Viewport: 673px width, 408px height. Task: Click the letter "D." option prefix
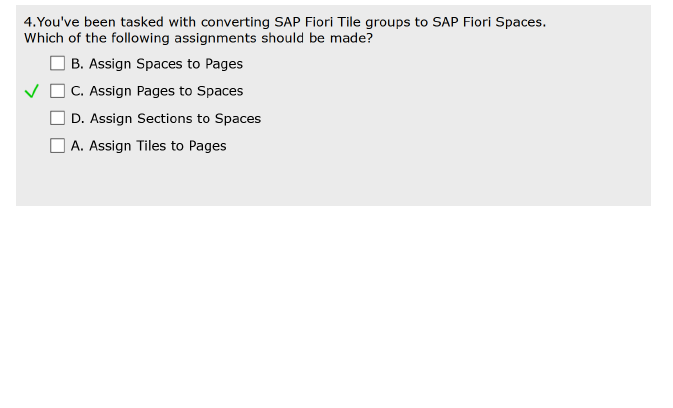point(78,118)
